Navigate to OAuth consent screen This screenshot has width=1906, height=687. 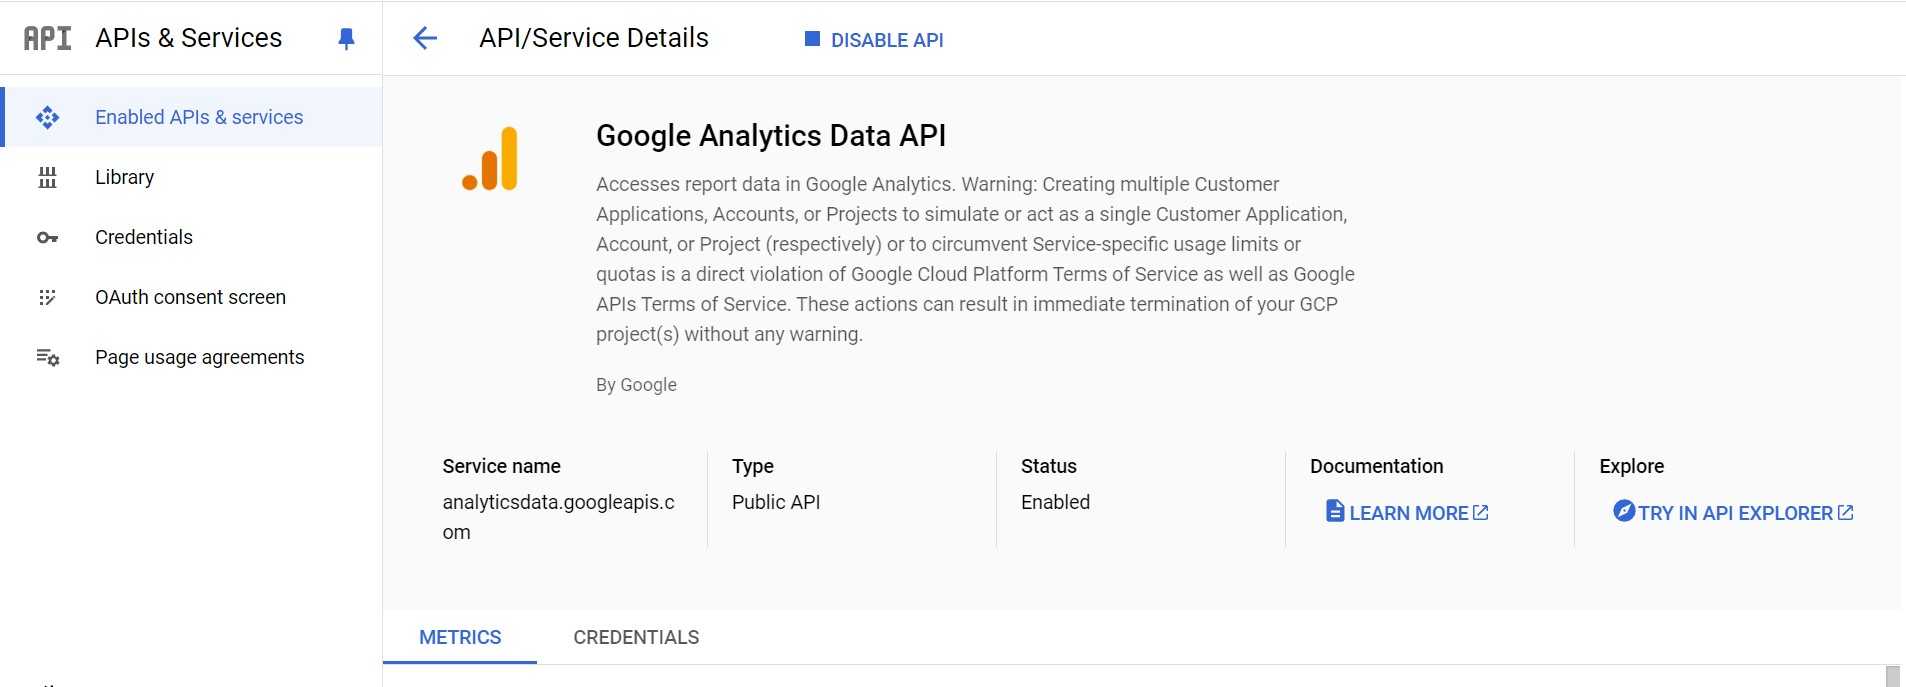point(192,297)
